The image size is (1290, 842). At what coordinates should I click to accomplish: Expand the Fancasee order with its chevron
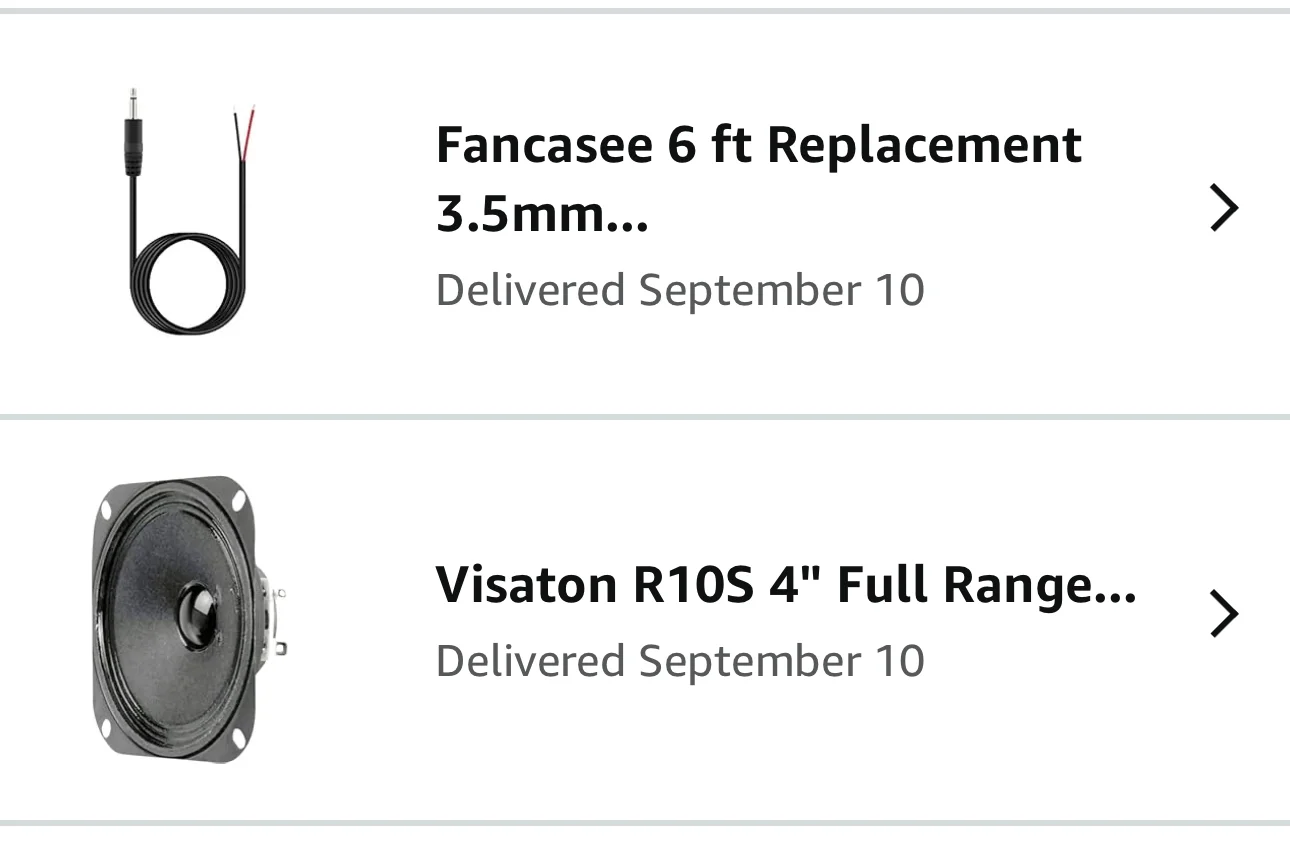click(1224, 208)
